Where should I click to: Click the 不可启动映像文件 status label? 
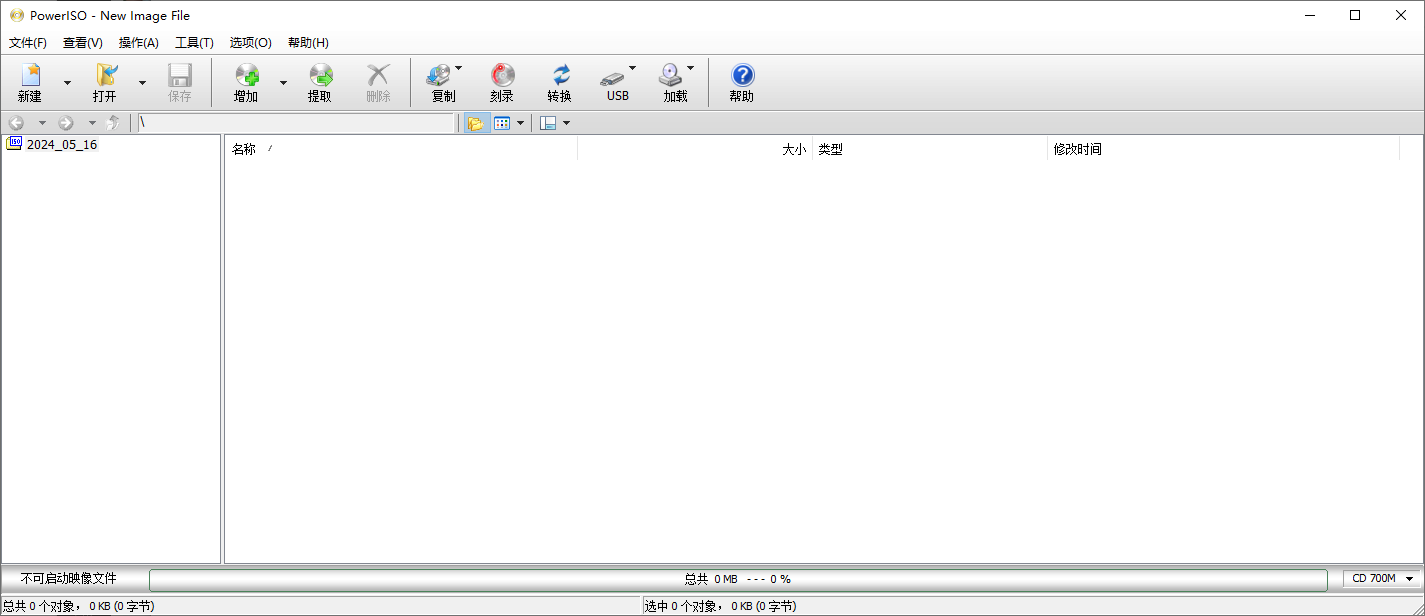pyautogui.click(x=69, y=578)
